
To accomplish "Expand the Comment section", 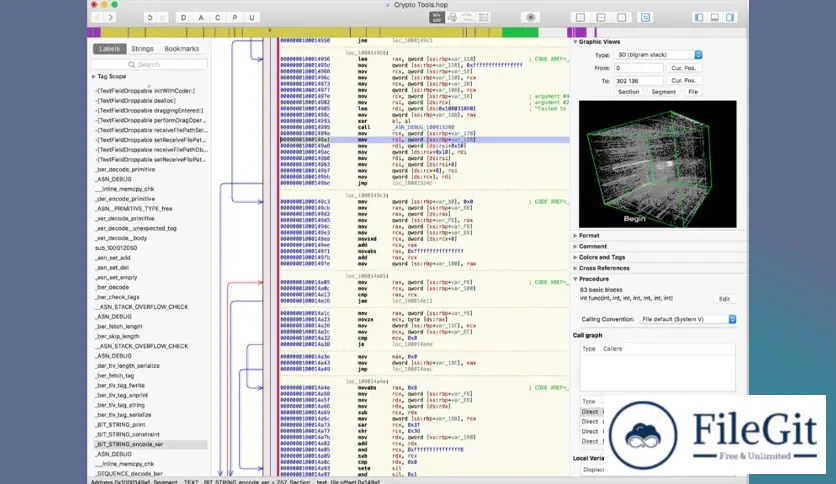I will click(575, 246).
